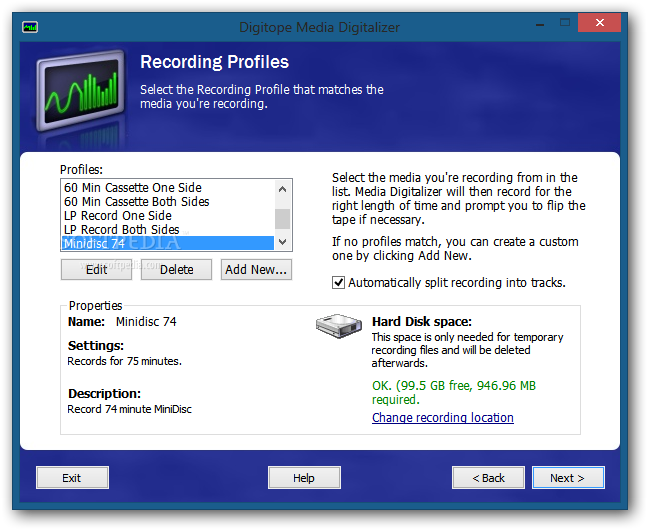Image resolution: width=648 pixels, height=530 pixels.
Task: Click the hard disk drive icon
Action: [339, 326]
